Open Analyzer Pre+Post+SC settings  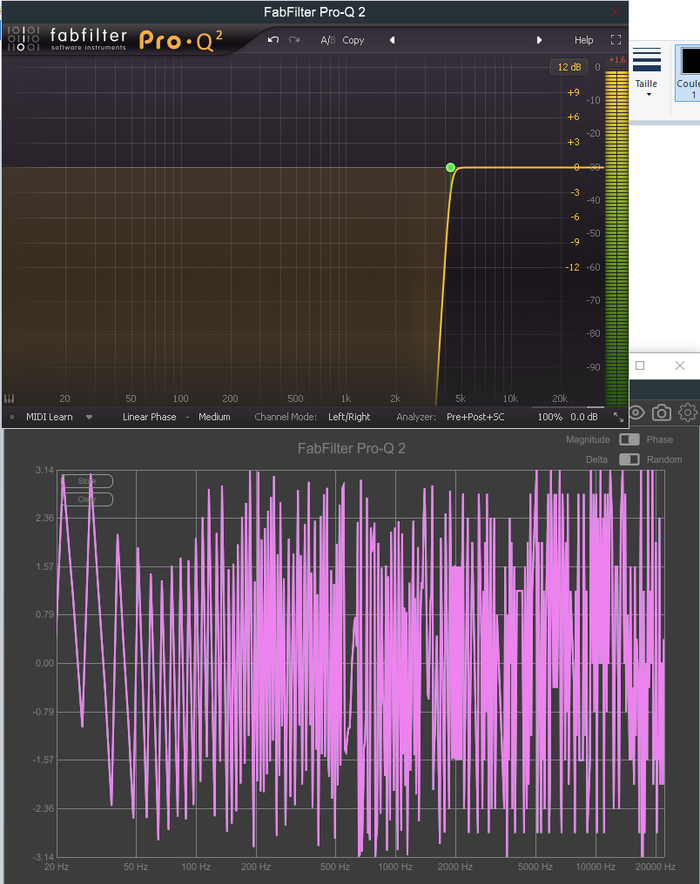click(x=475, y=417)
